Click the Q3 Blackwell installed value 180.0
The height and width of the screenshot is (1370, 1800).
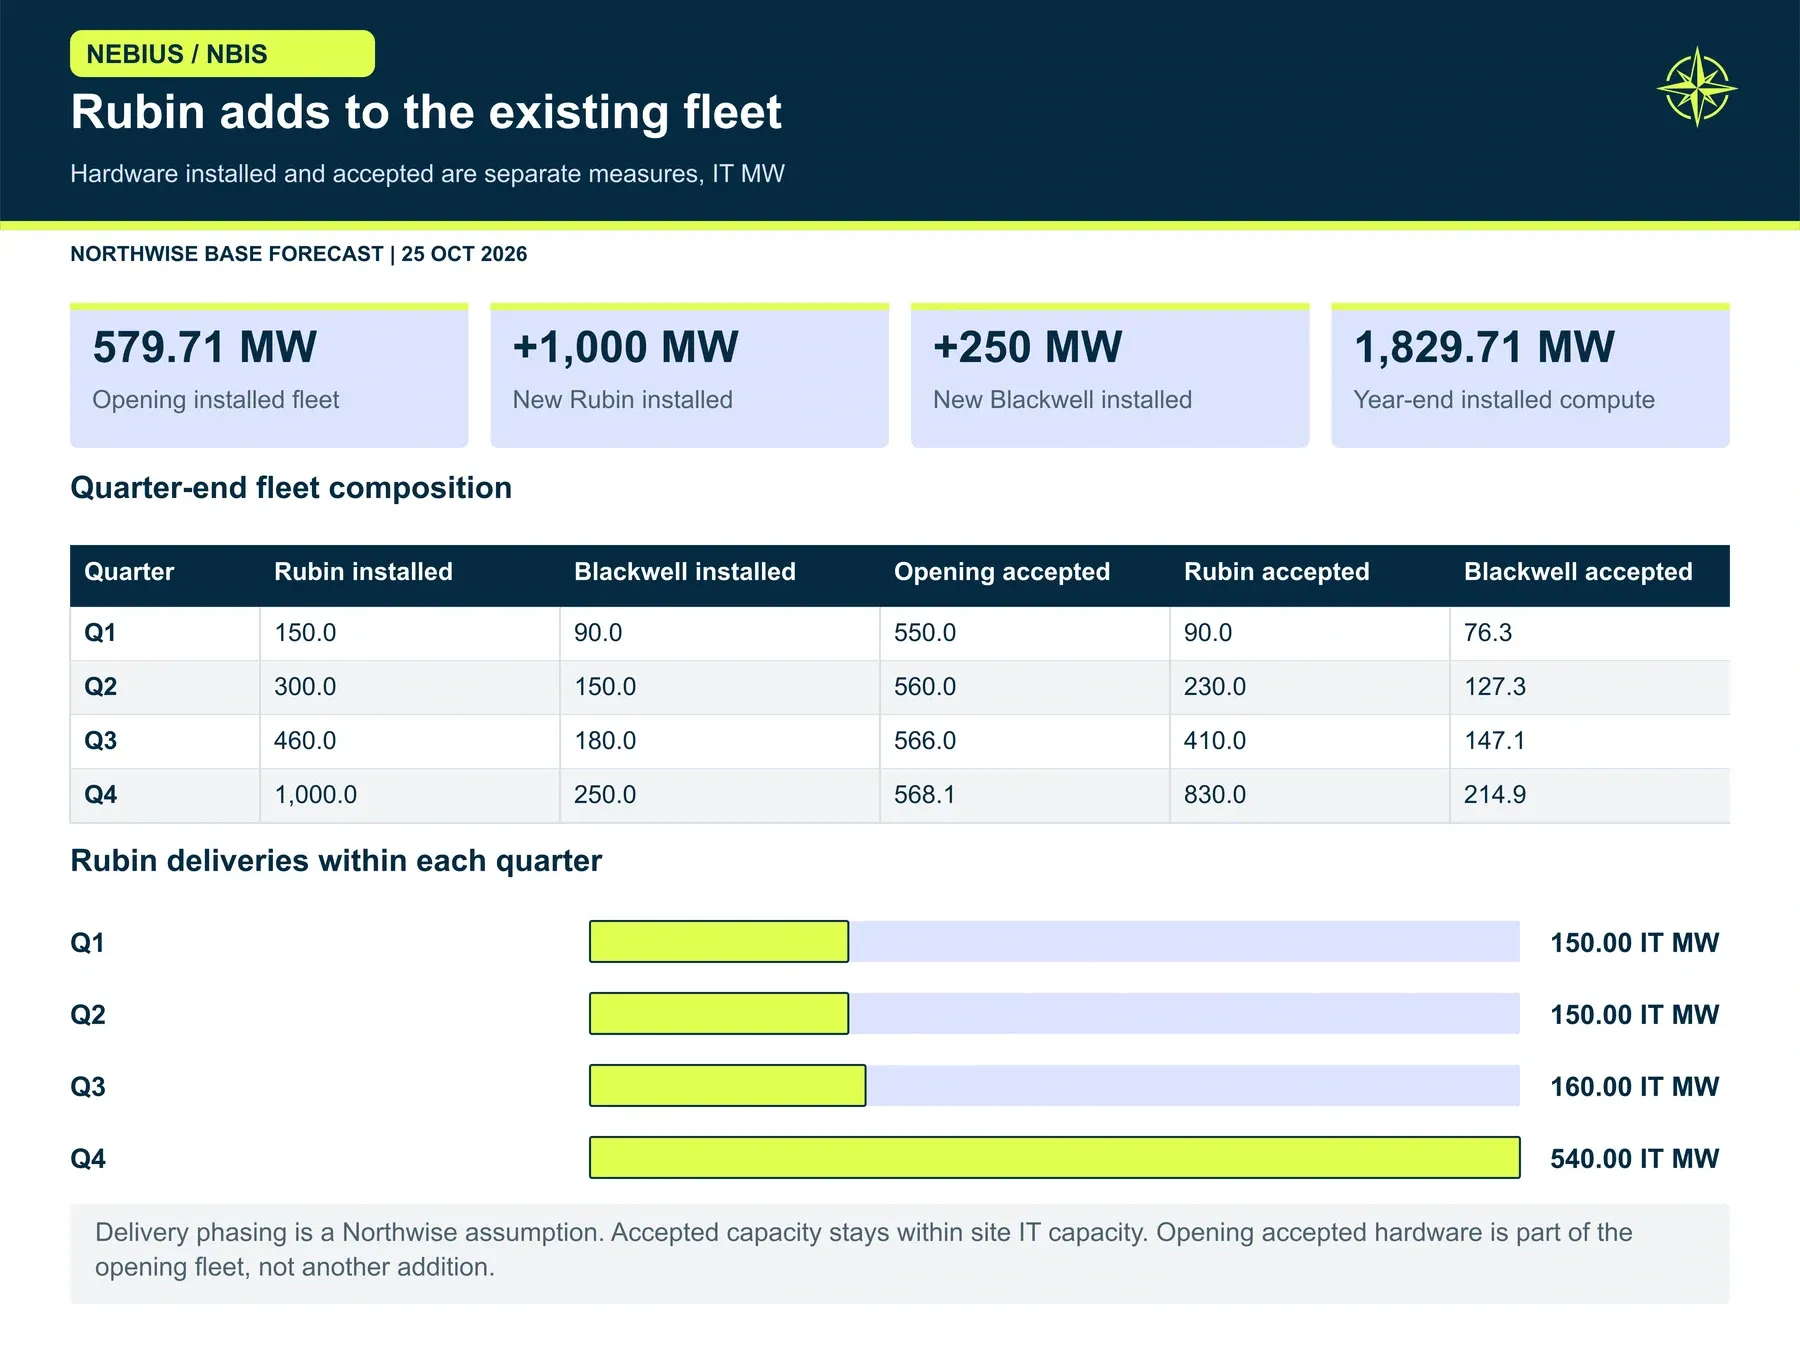[x=605, y=741]
